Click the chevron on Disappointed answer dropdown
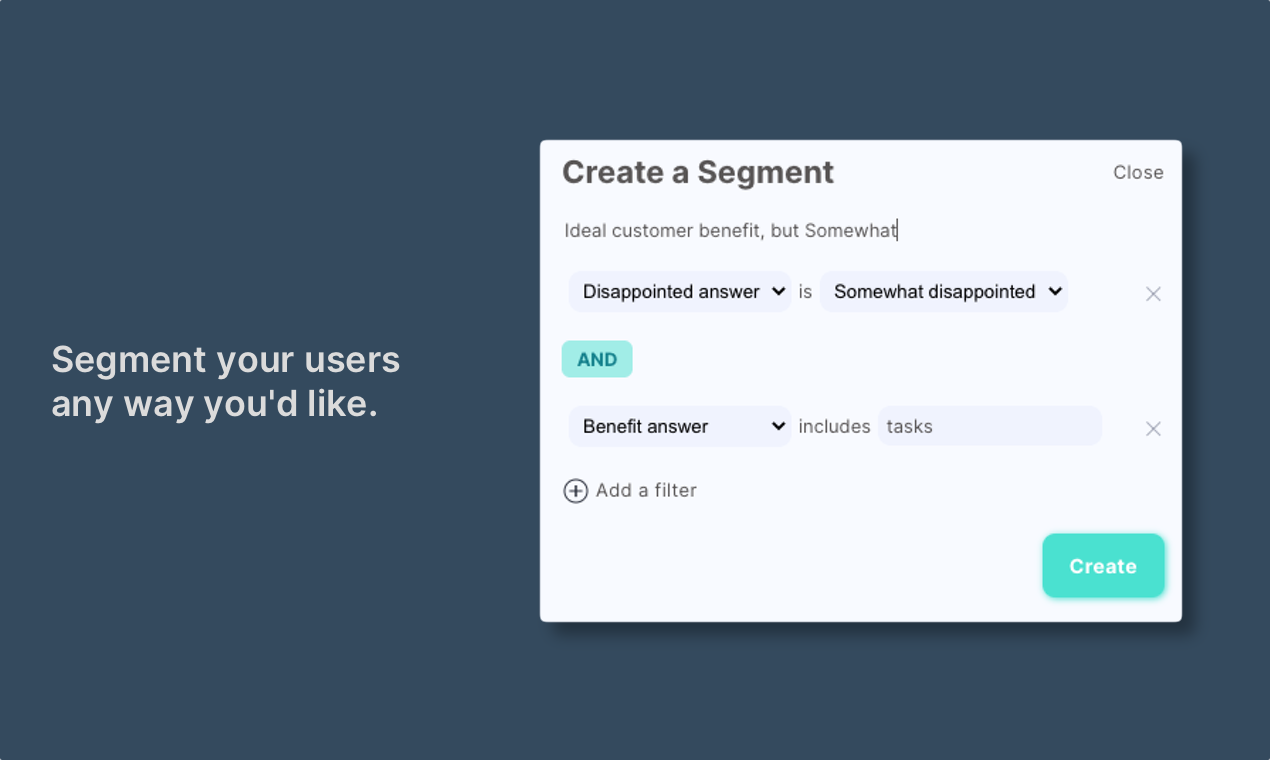 tap(779, 292)
